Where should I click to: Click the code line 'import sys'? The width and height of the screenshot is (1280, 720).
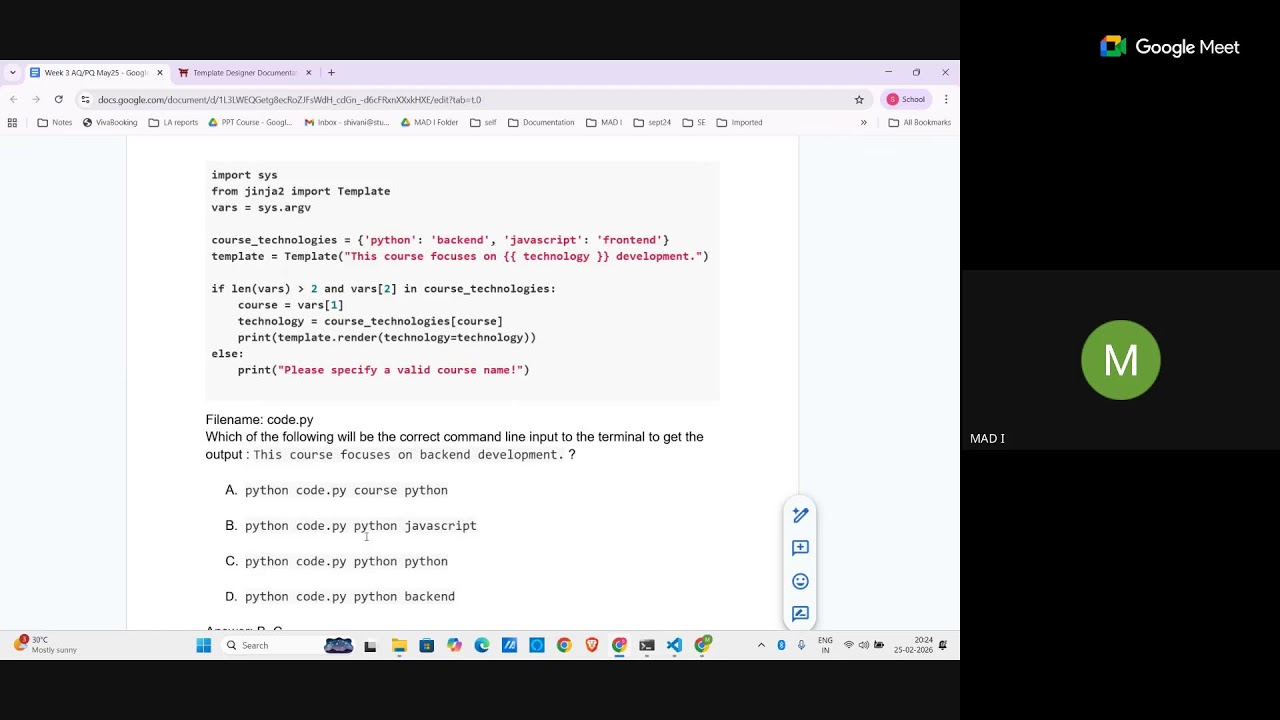click(244, 175)
